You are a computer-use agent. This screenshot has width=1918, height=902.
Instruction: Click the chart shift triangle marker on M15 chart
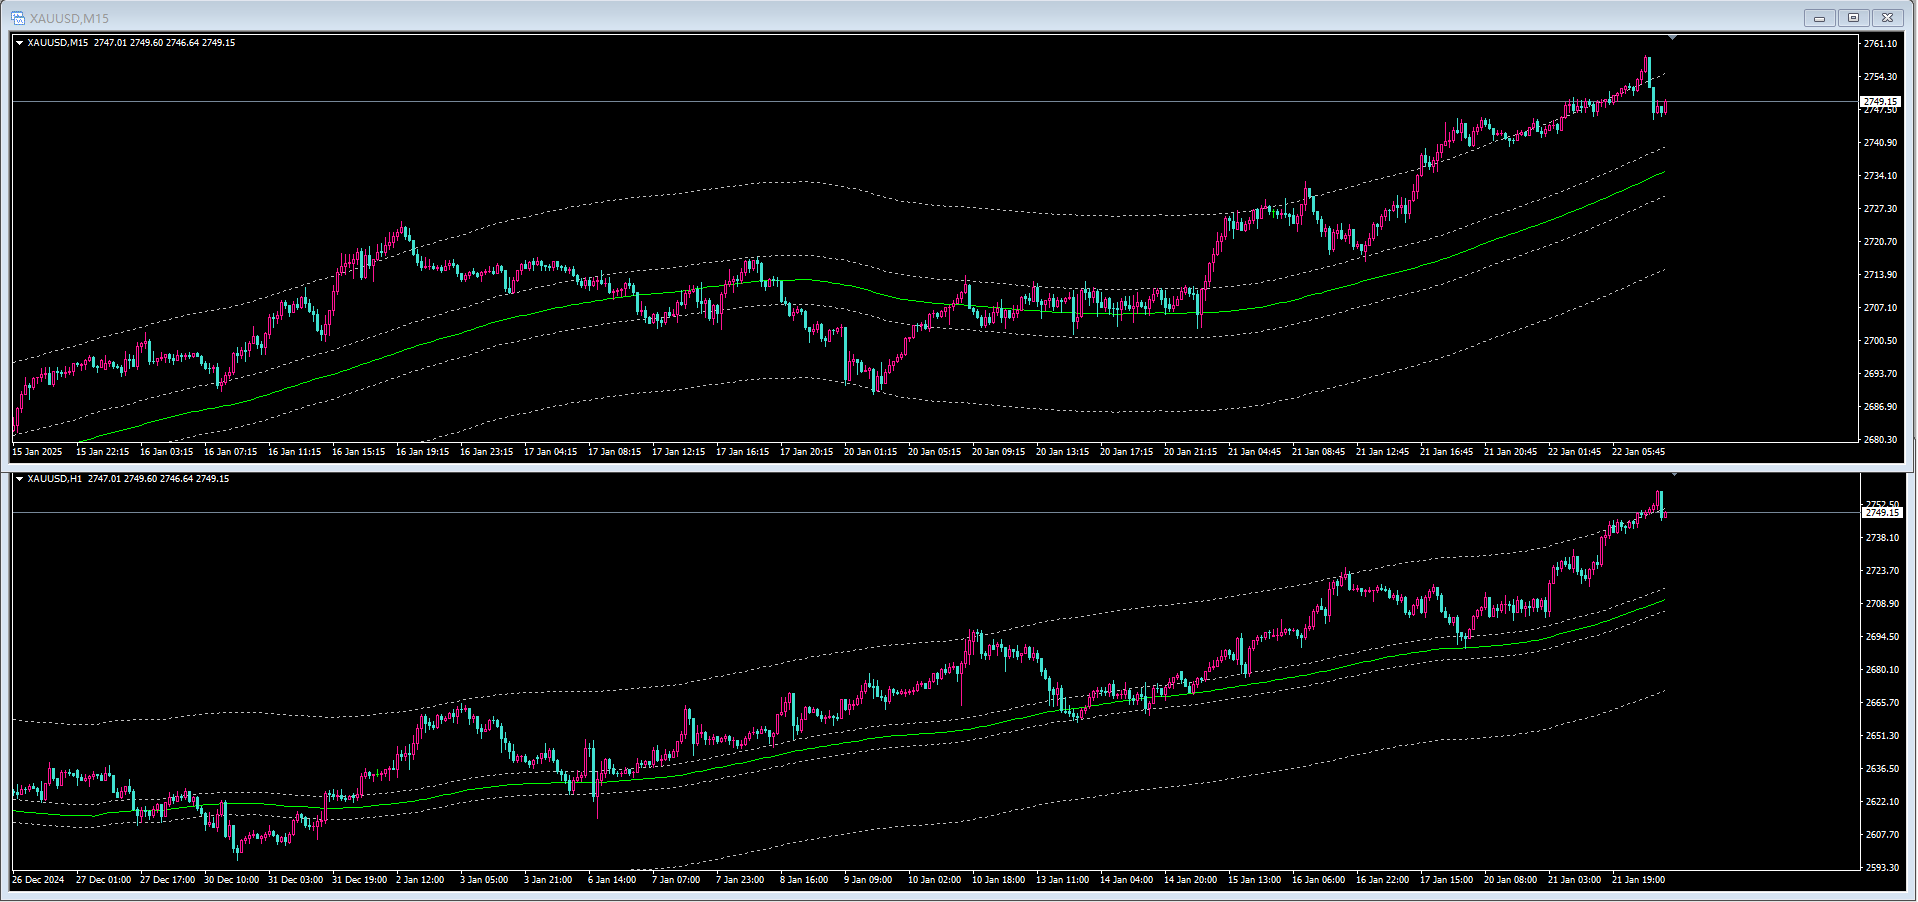point(1672,38)
